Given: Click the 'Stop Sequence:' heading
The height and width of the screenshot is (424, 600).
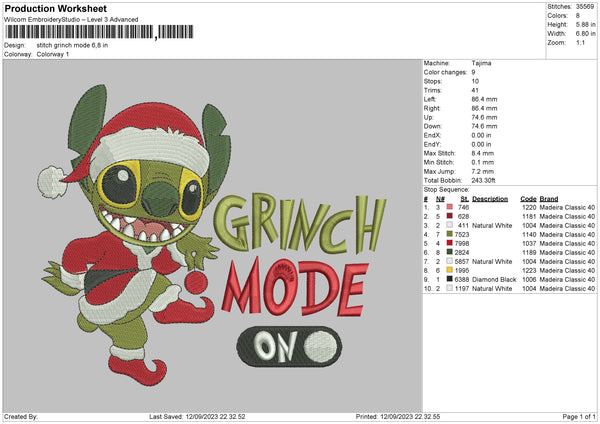Looking at the screenshot, I should tap(446, 189).
